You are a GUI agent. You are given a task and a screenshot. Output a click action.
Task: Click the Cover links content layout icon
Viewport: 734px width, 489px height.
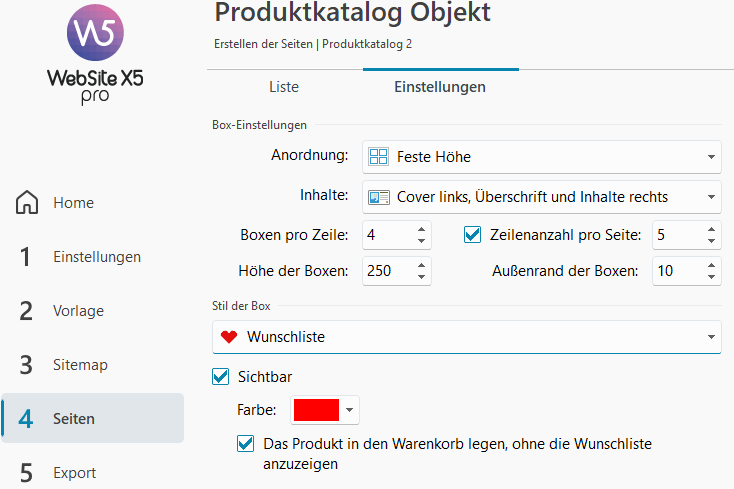point(379,197)
